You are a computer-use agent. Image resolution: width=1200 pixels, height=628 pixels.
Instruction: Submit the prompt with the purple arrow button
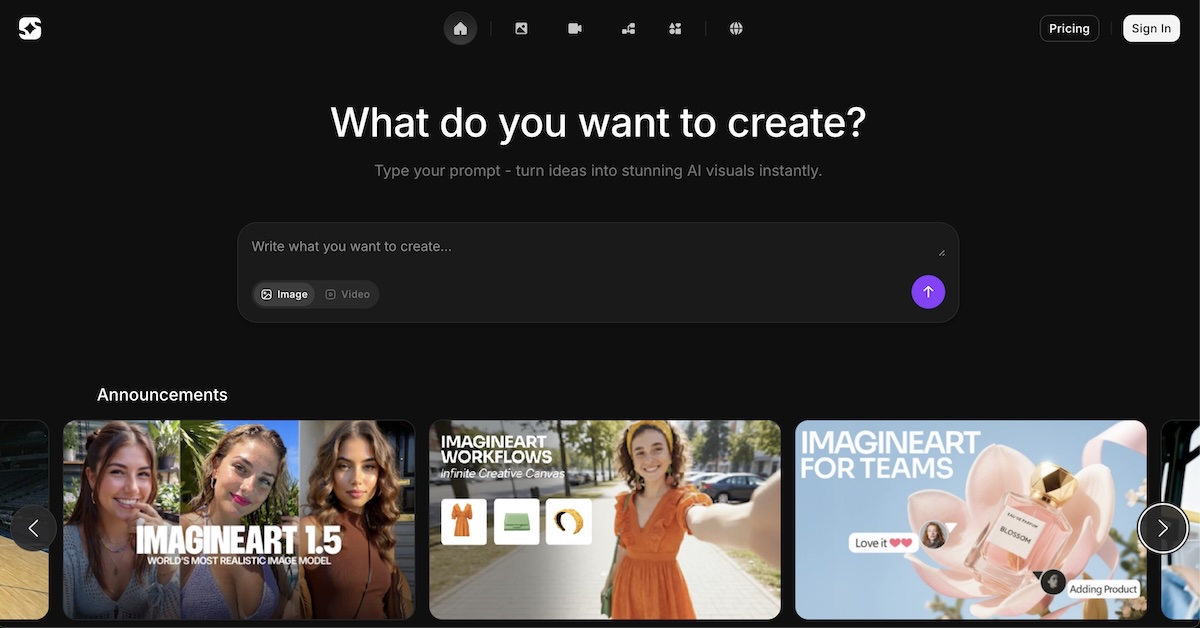pyautogui.click(x=927, y=292)
